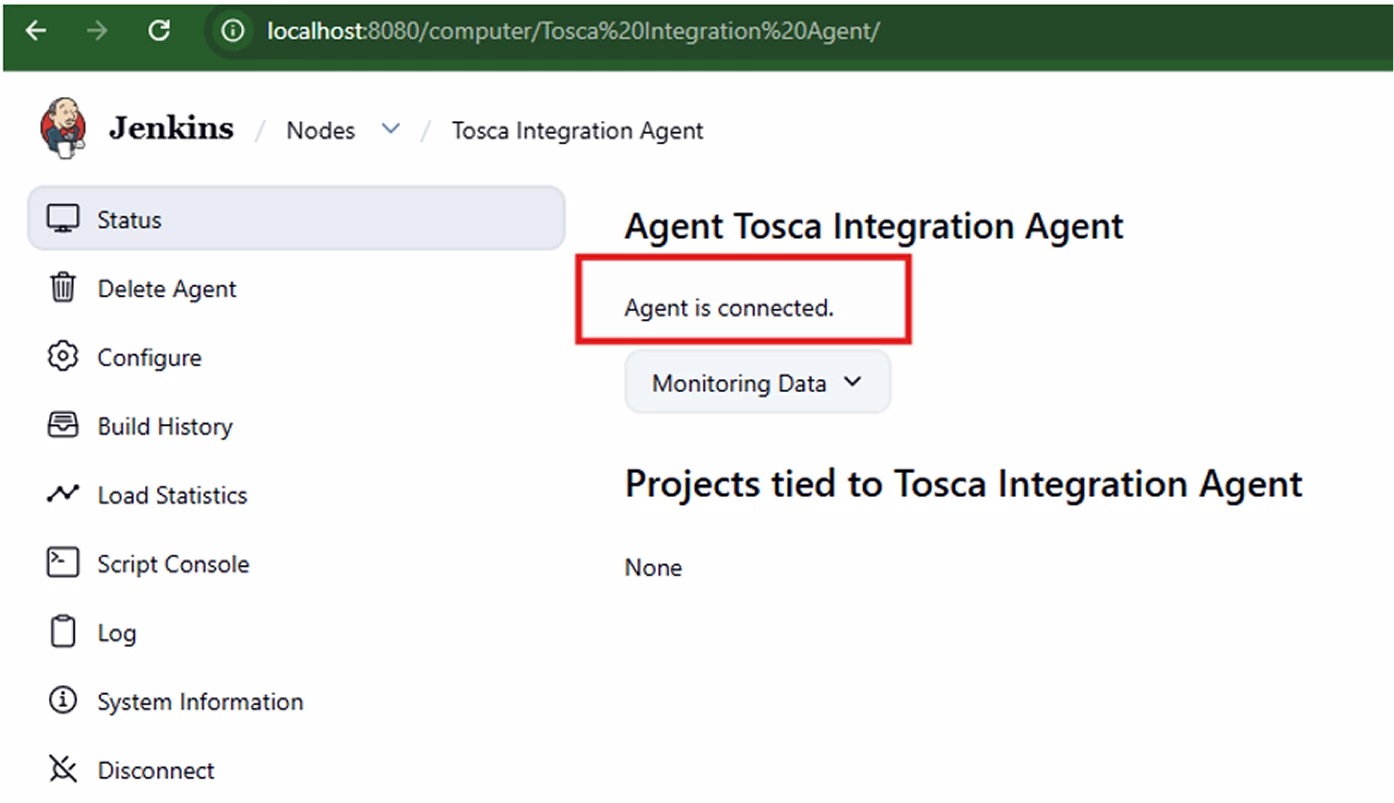Image resolution: width=1394 pixels, height=803 pixels.
Task: Click the System Information info icon
Action: point(63,701)
